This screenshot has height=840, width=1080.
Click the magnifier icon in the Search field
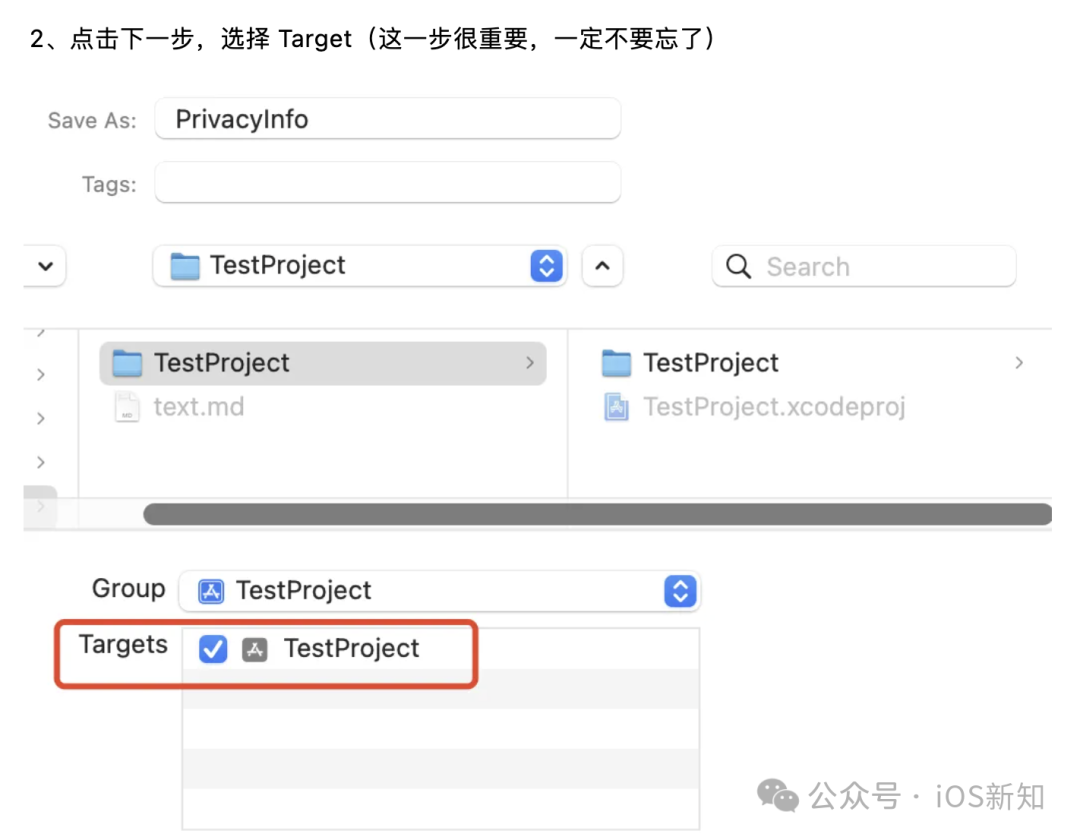point(737,266)
